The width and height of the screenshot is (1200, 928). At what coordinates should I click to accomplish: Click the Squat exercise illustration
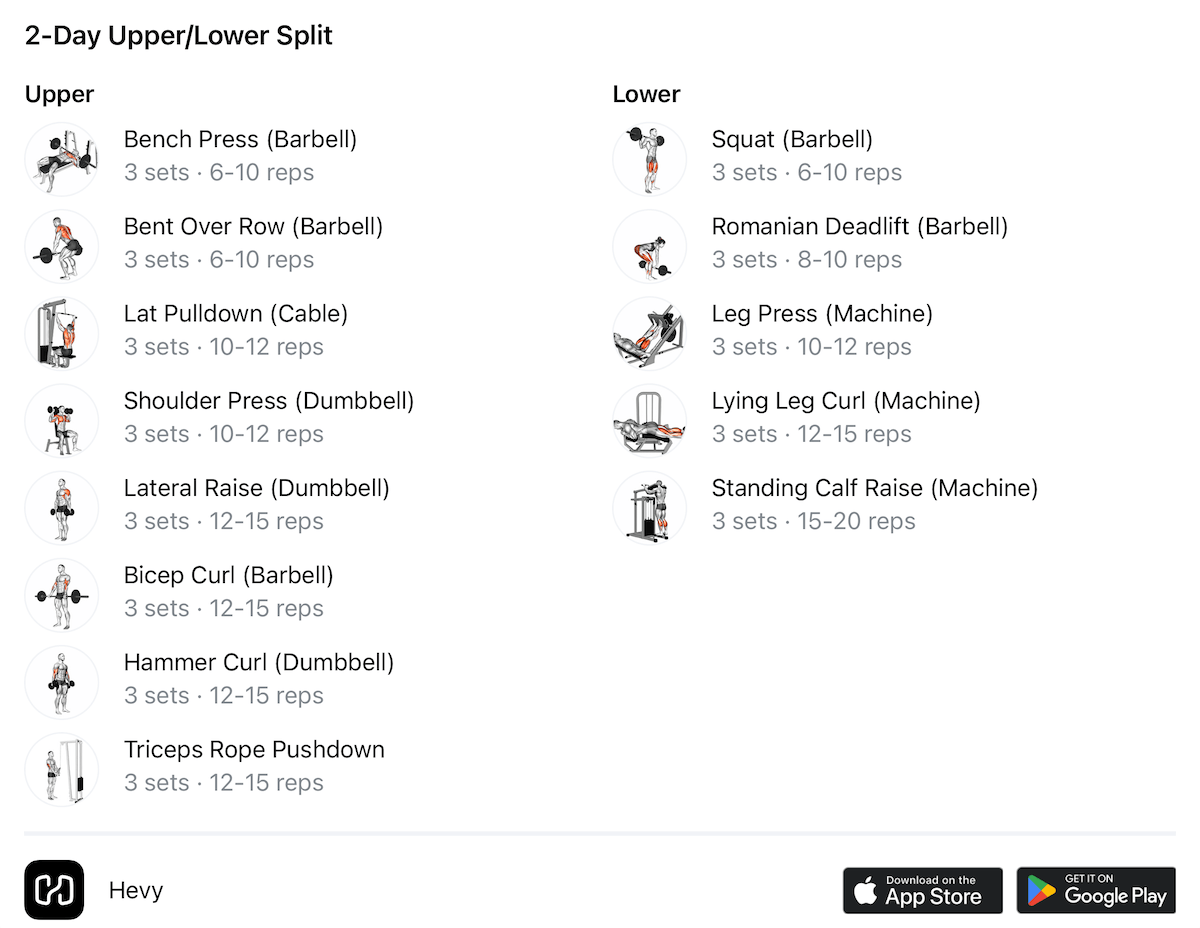click(x=649, y=158)
